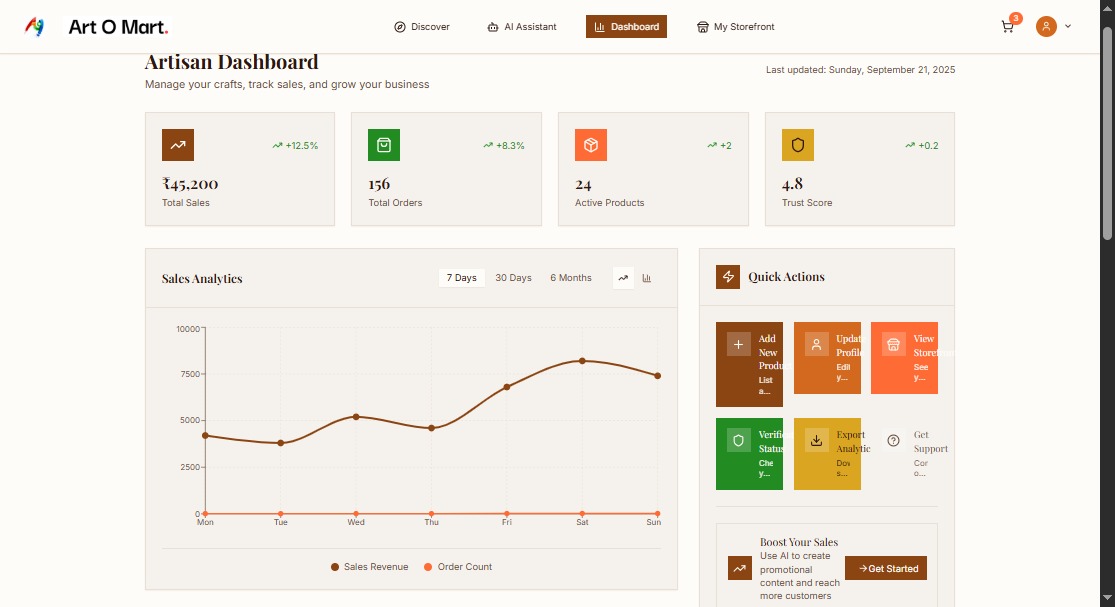Expand the account dropdown chevron
The image size is (1115, 607).
click(1067, 26)
